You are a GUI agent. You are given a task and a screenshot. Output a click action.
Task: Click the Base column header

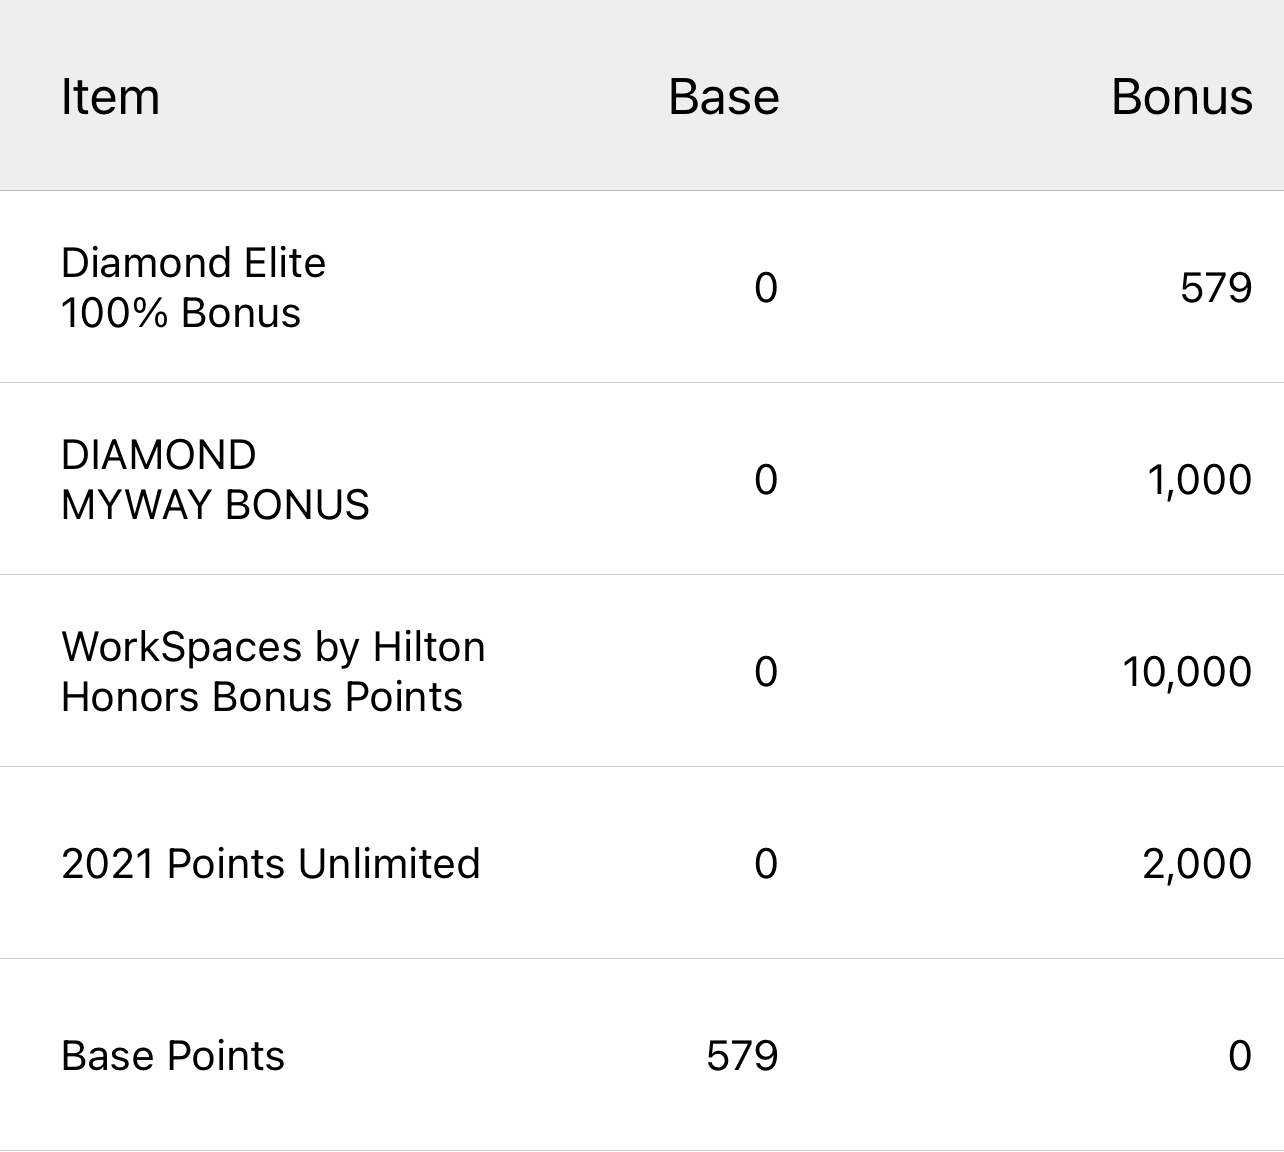723,97
